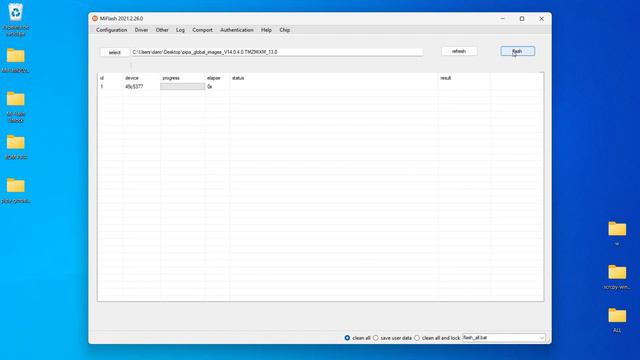Screen dimensions: 640x360
Task: Open the Log menu
Action: (180, 30)
